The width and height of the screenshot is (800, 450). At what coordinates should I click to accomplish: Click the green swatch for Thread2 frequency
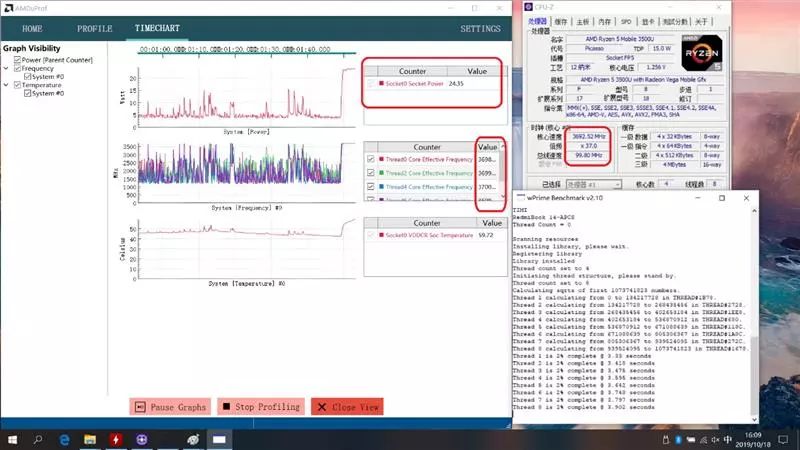pos(381,173)
